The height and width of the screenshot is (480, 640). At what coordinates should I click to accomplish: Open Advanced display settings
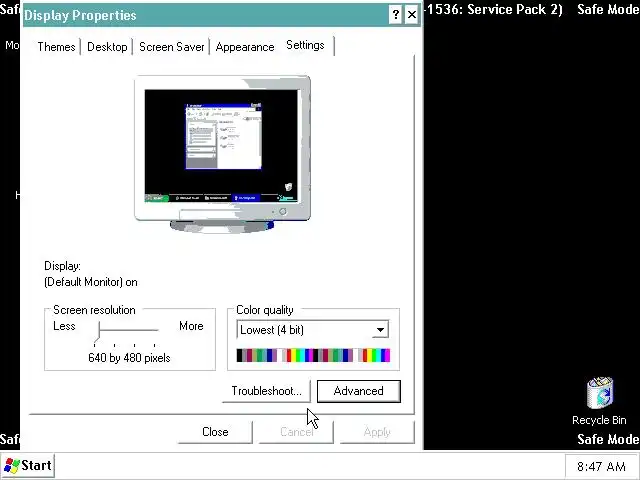point(359,391)
